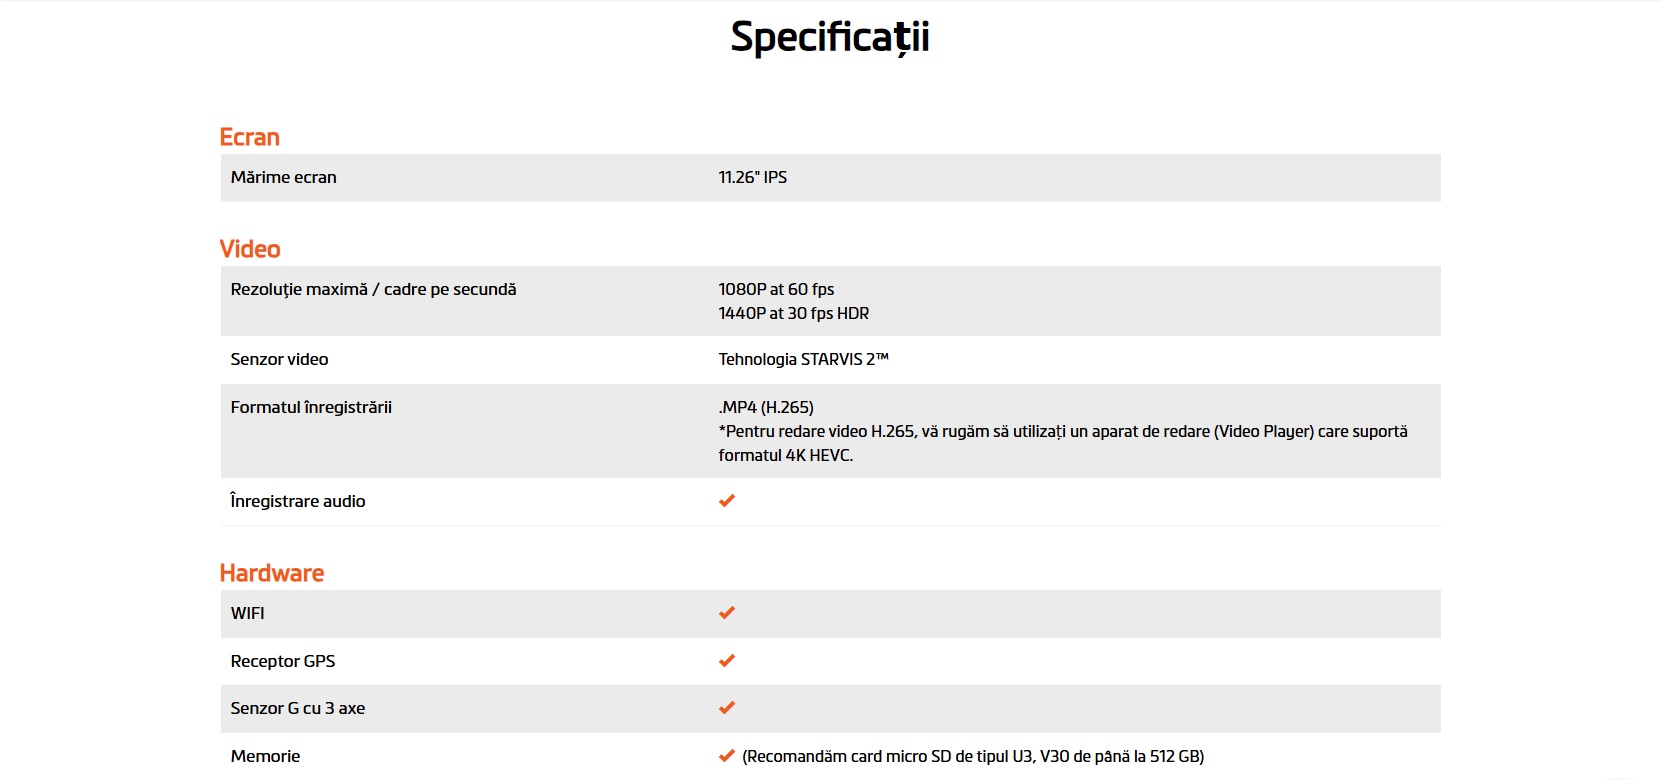Click the Formatul înregistrării label
The height and width of the screenshot is (780, 1662).
point(311,407)
